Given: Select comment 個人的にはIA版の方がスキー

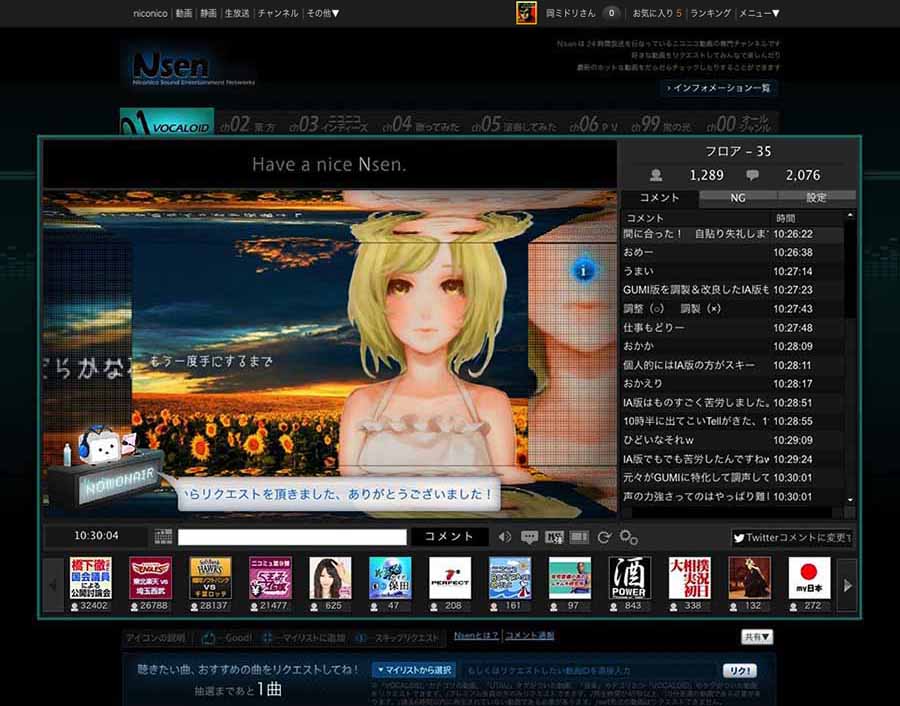Looking at the screenshot, I should tap(733, 365).
